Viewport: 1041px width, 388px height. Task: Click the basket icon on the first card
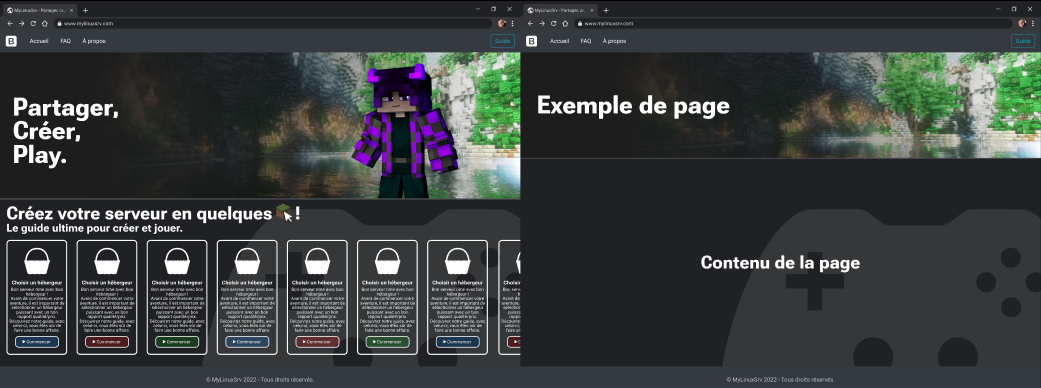tap(37, 261)
